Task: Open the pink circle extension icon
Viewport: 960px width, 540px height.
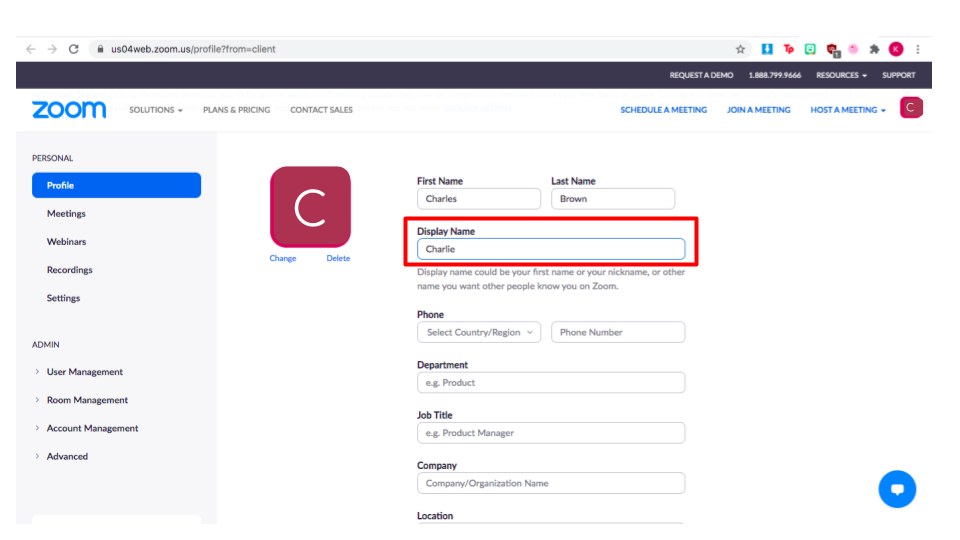Action: coord(853,49)
